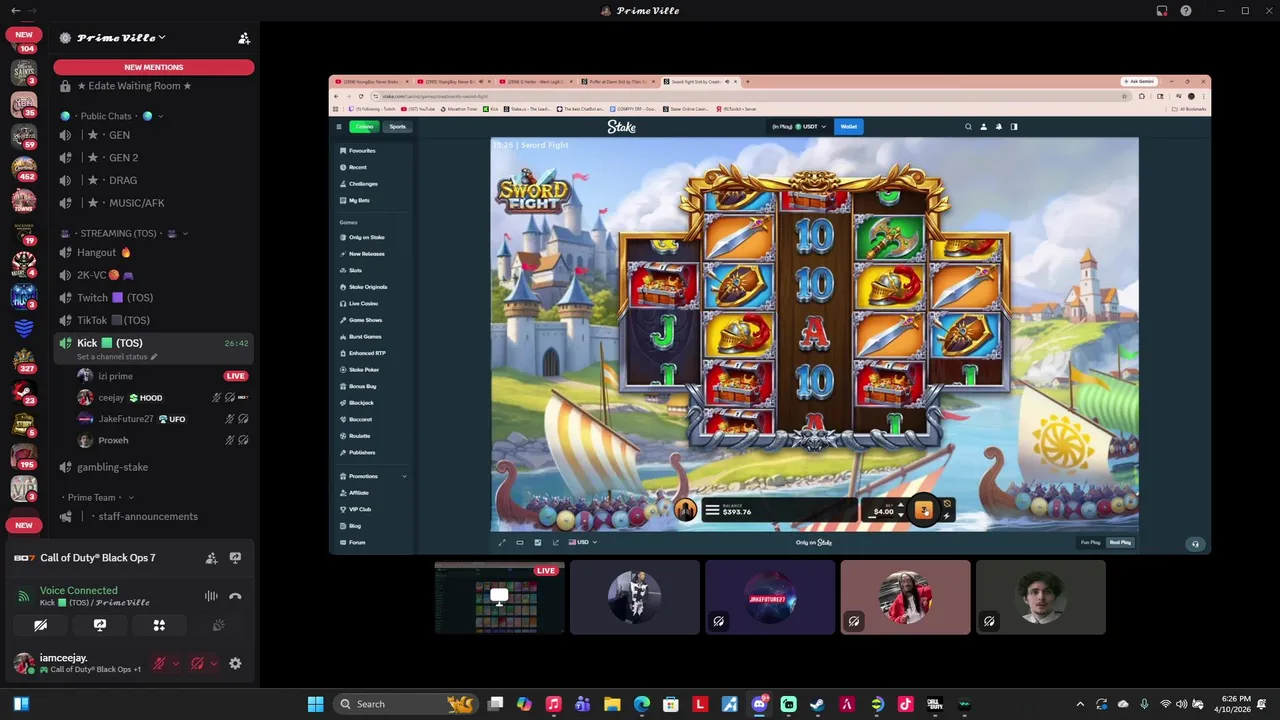The width and height of the screenshot is (1280, 720).
Task: Click the Discord forward navigation arrow
Action: 31,10
